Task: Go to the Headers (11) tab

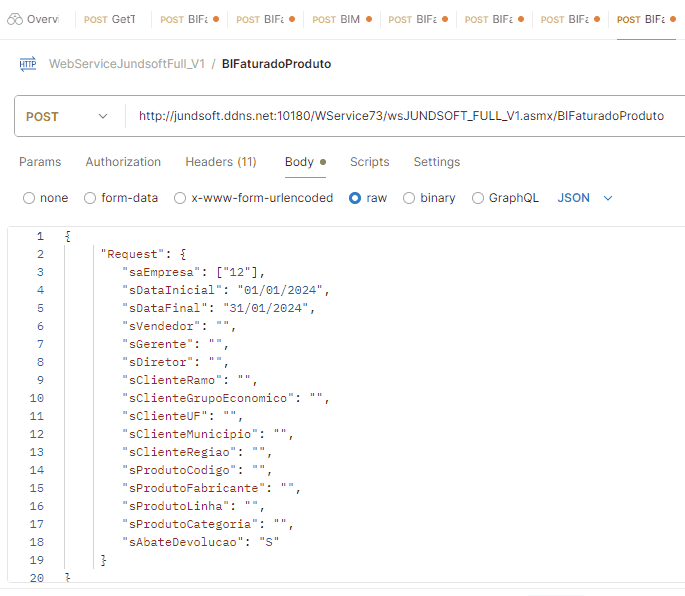Action: 220,162
